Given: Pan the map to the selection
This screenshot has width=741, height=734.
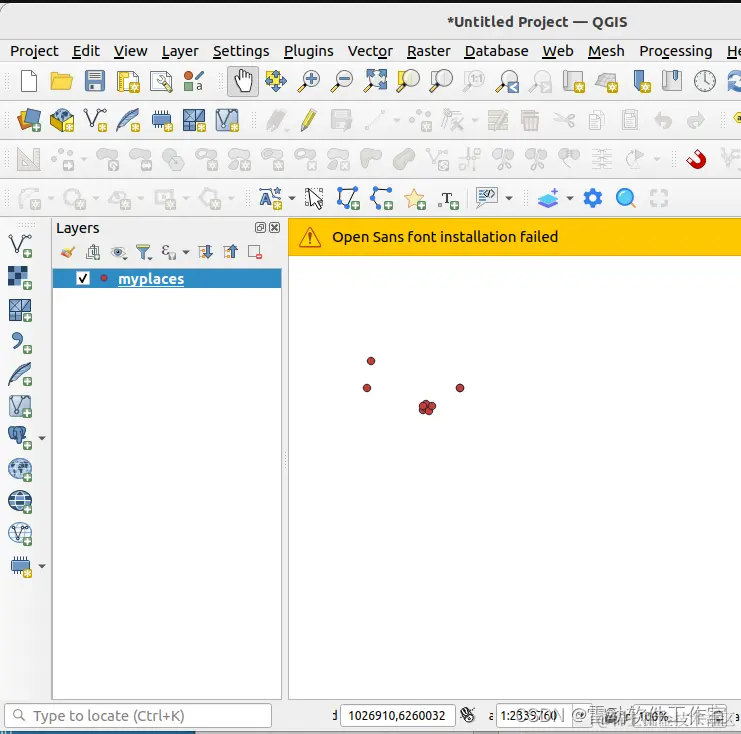Looking at the screenshot, I should click(276, 81).
